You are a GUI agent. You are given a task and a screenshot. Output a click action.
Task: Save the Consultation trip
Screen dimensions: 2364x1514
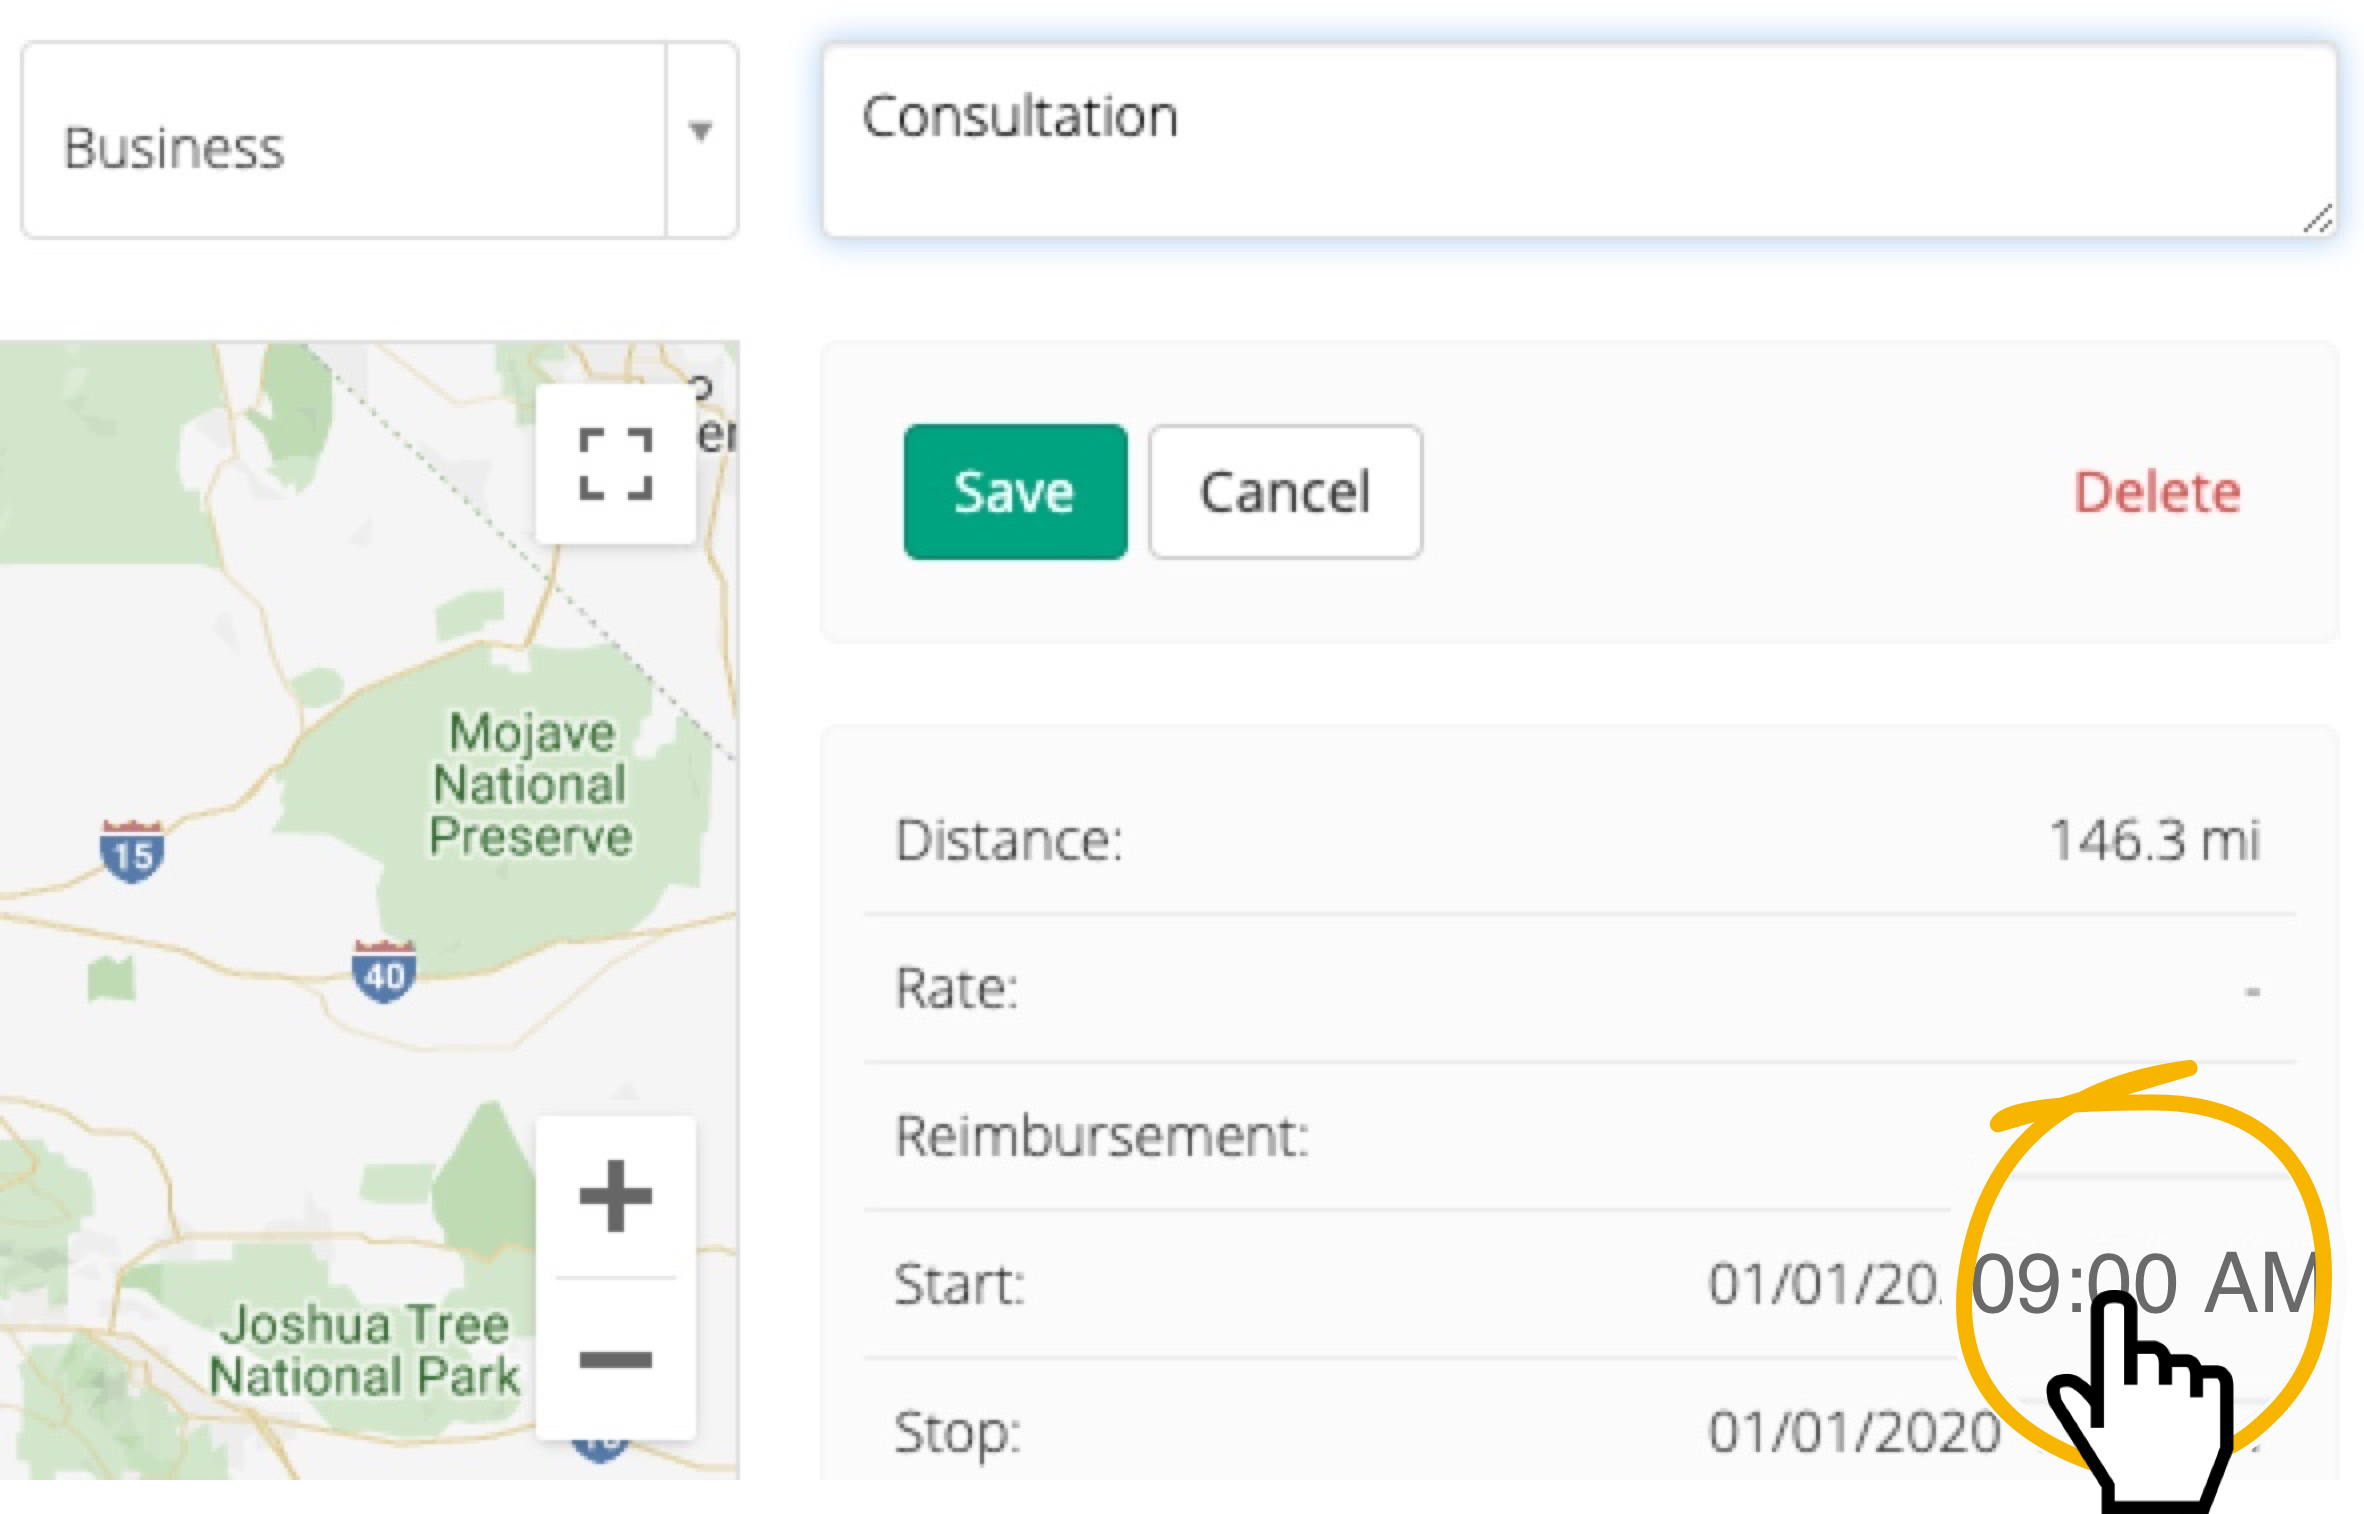click(1014, 491)
